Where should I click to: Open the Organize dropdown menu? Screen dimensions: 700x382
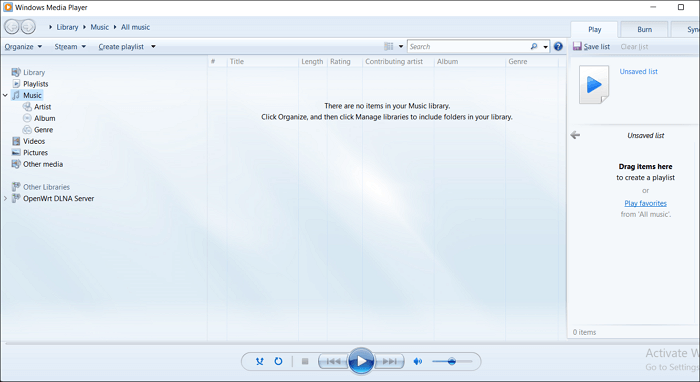(x=23, y=46)
